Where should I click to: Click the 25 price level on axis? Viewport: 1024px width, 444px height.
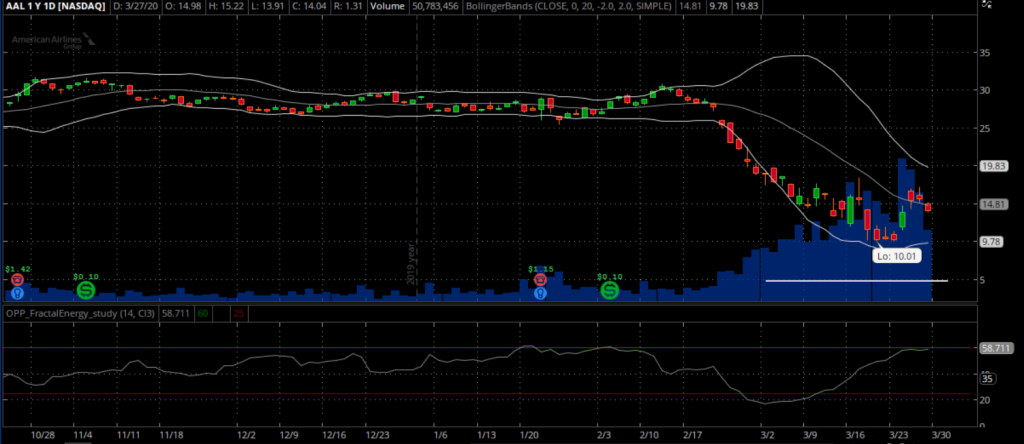pyautogui.click(x=987, y=129)
